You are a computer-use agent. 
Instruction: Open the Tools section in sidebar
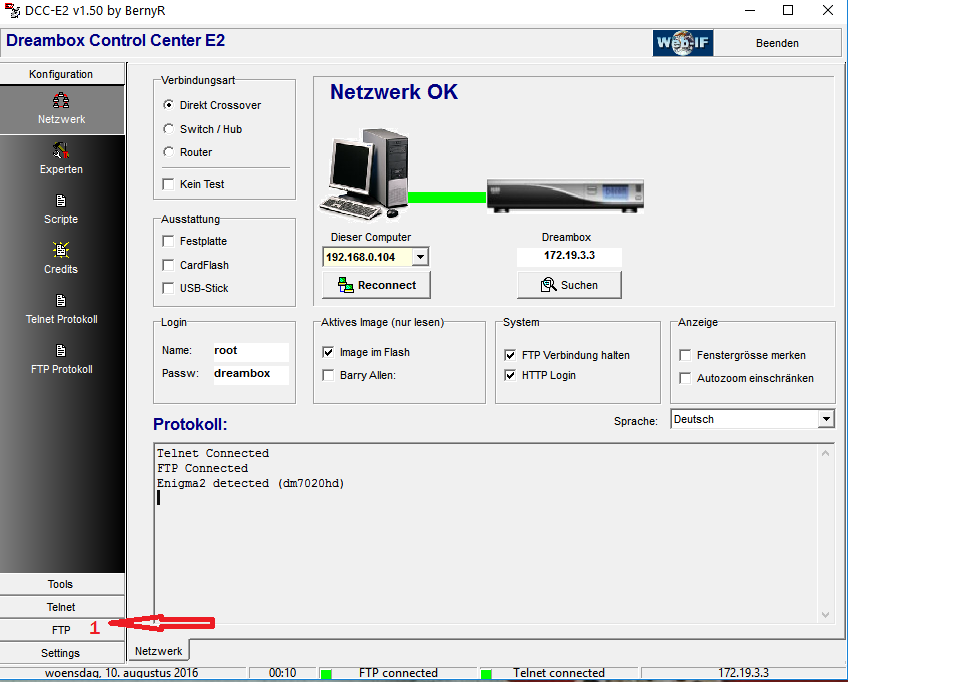[61, 584]
